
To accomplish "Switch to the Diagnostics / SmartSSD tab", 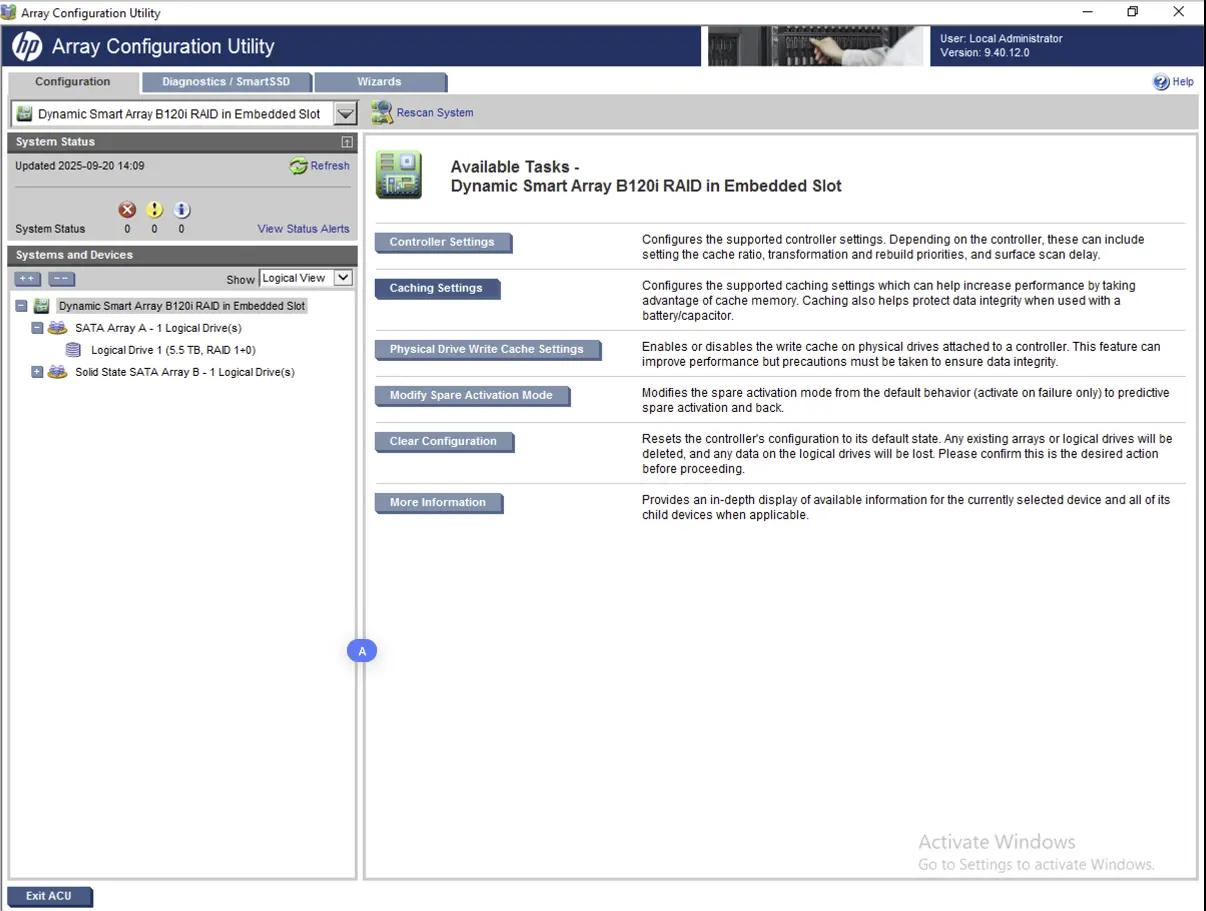I will pyautogui.click(x=226, y=82).
